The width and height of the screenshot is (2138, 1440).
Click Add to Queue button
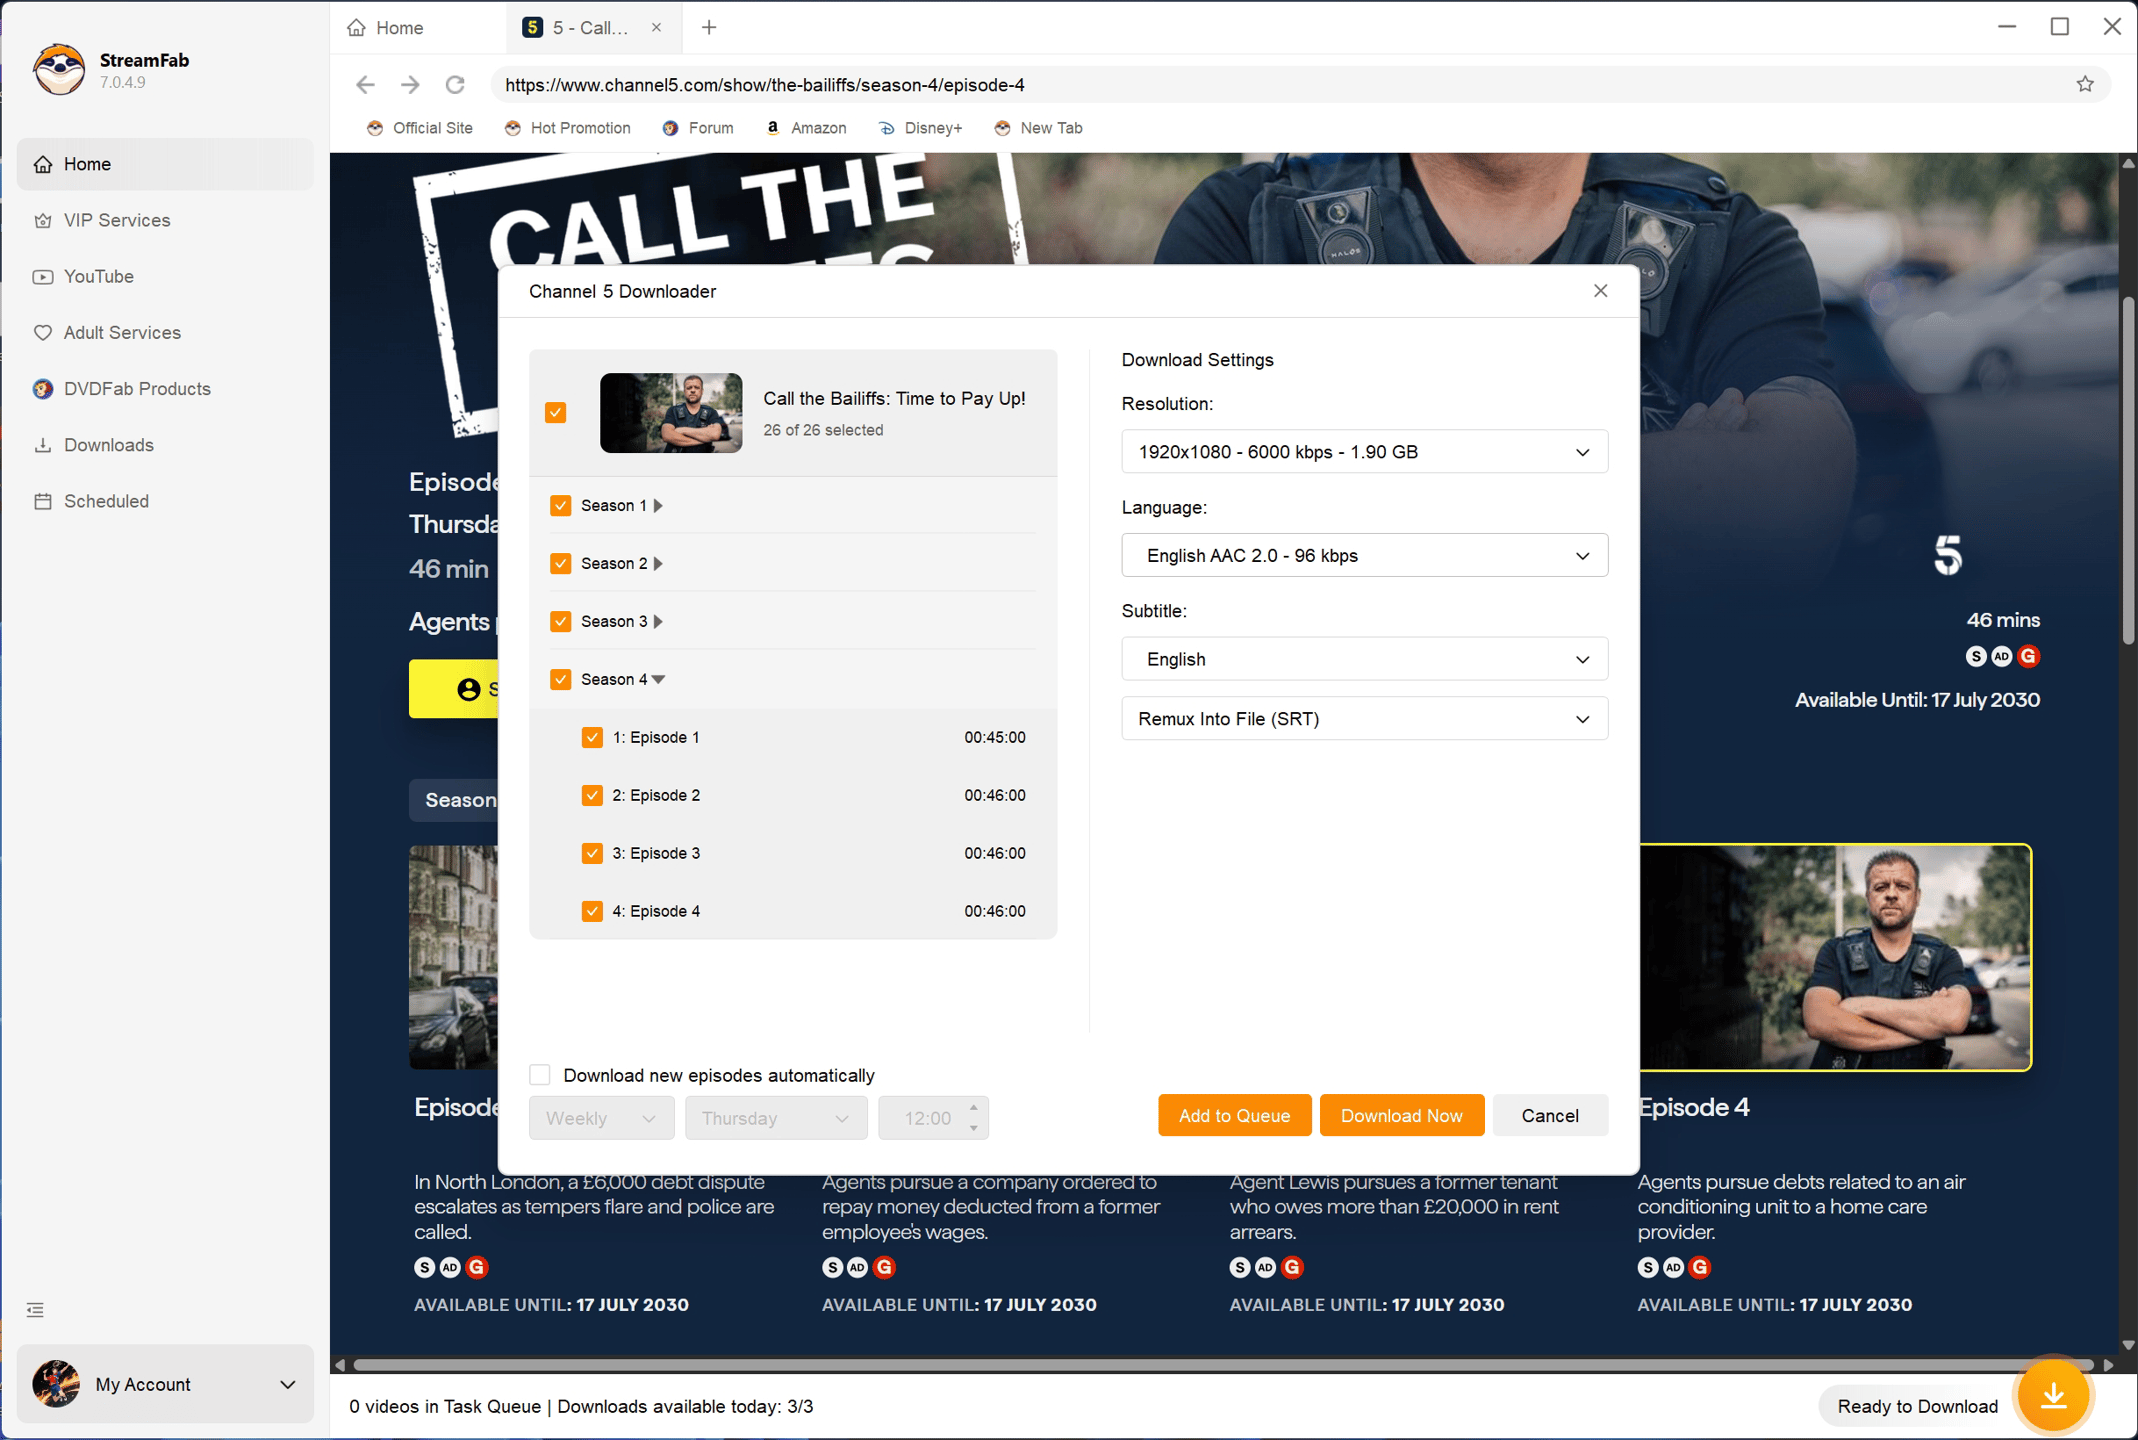[x=1234, y=1116]
